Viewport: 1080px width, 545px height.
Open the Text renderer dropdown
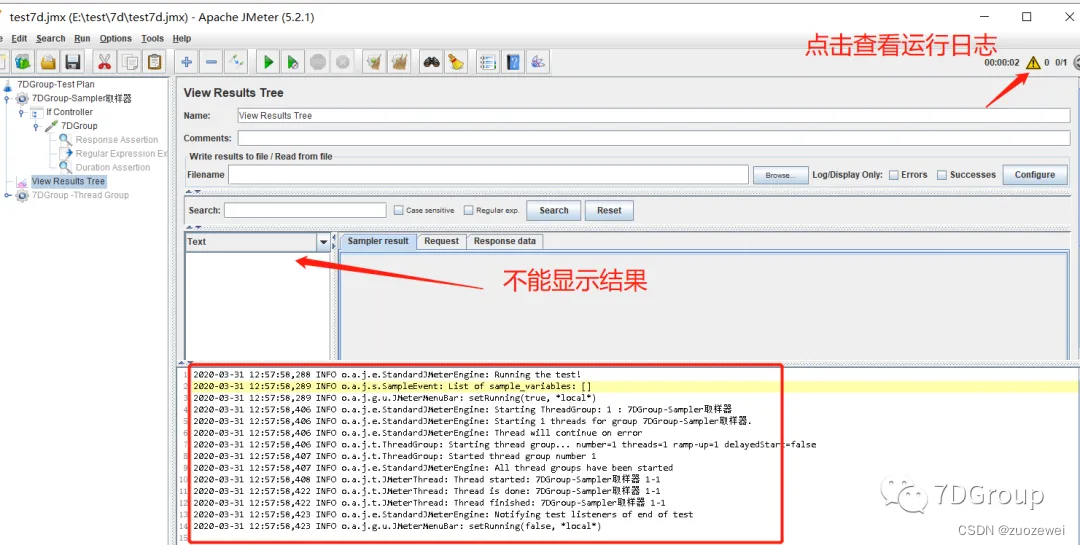323,242
